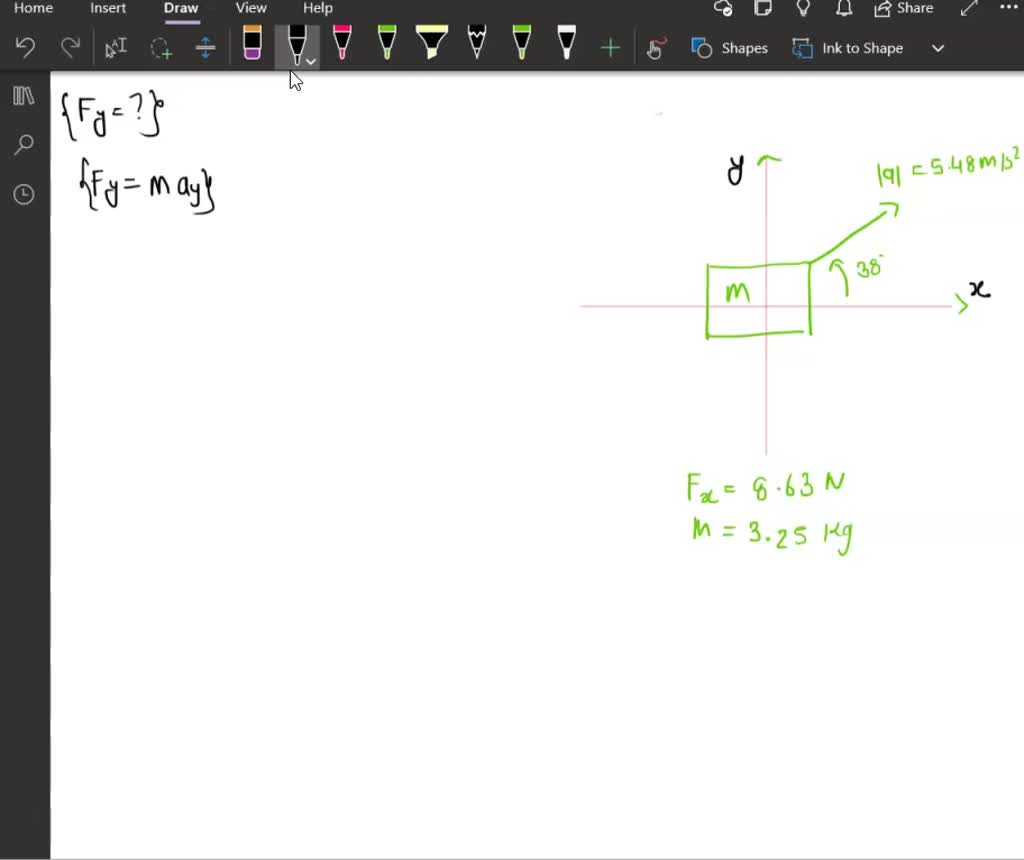Open the selected pen's options dropdown
Image resolution: width=1024 pixels, height=860 pixels.
(309, 62)
